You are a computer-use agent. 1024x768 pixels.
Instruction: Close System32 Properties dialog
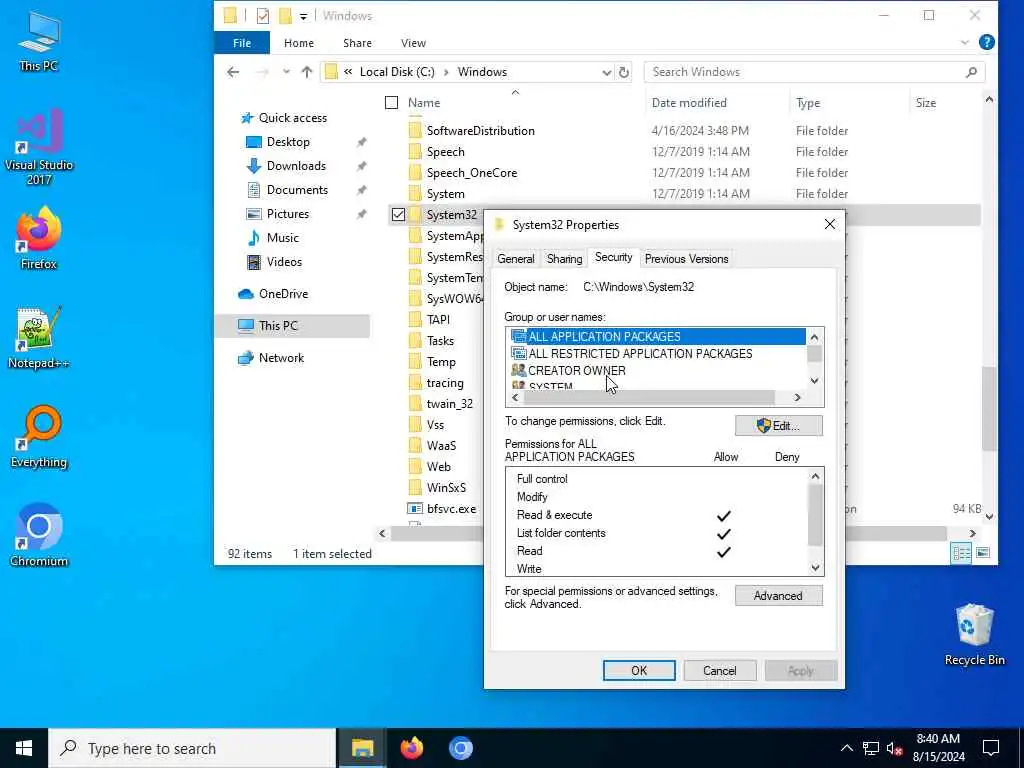829,225
